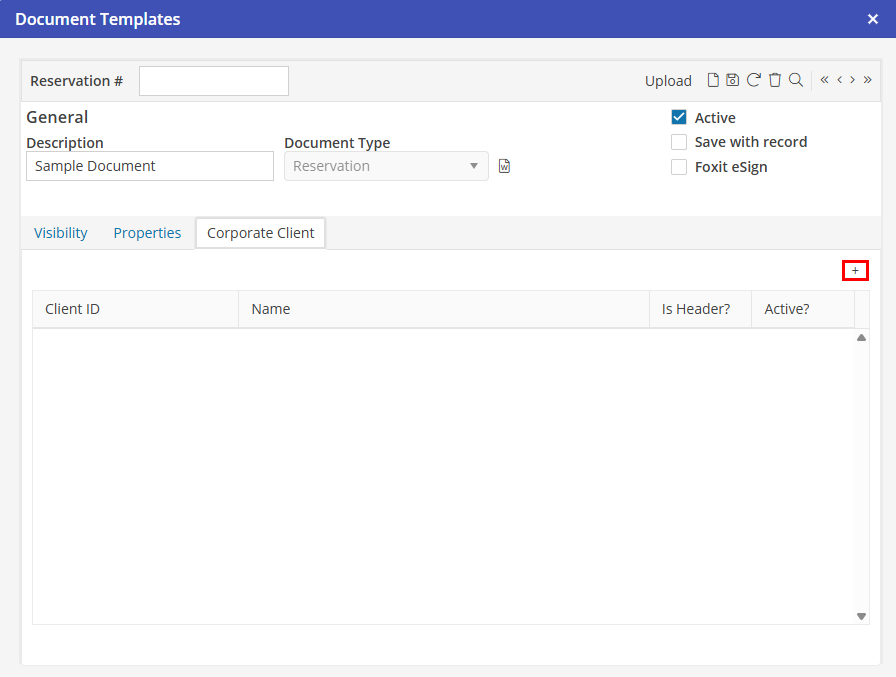The image size is (896, 677).
Task: Tick the Foxit eSign checkbox
Action: (679, 167)
